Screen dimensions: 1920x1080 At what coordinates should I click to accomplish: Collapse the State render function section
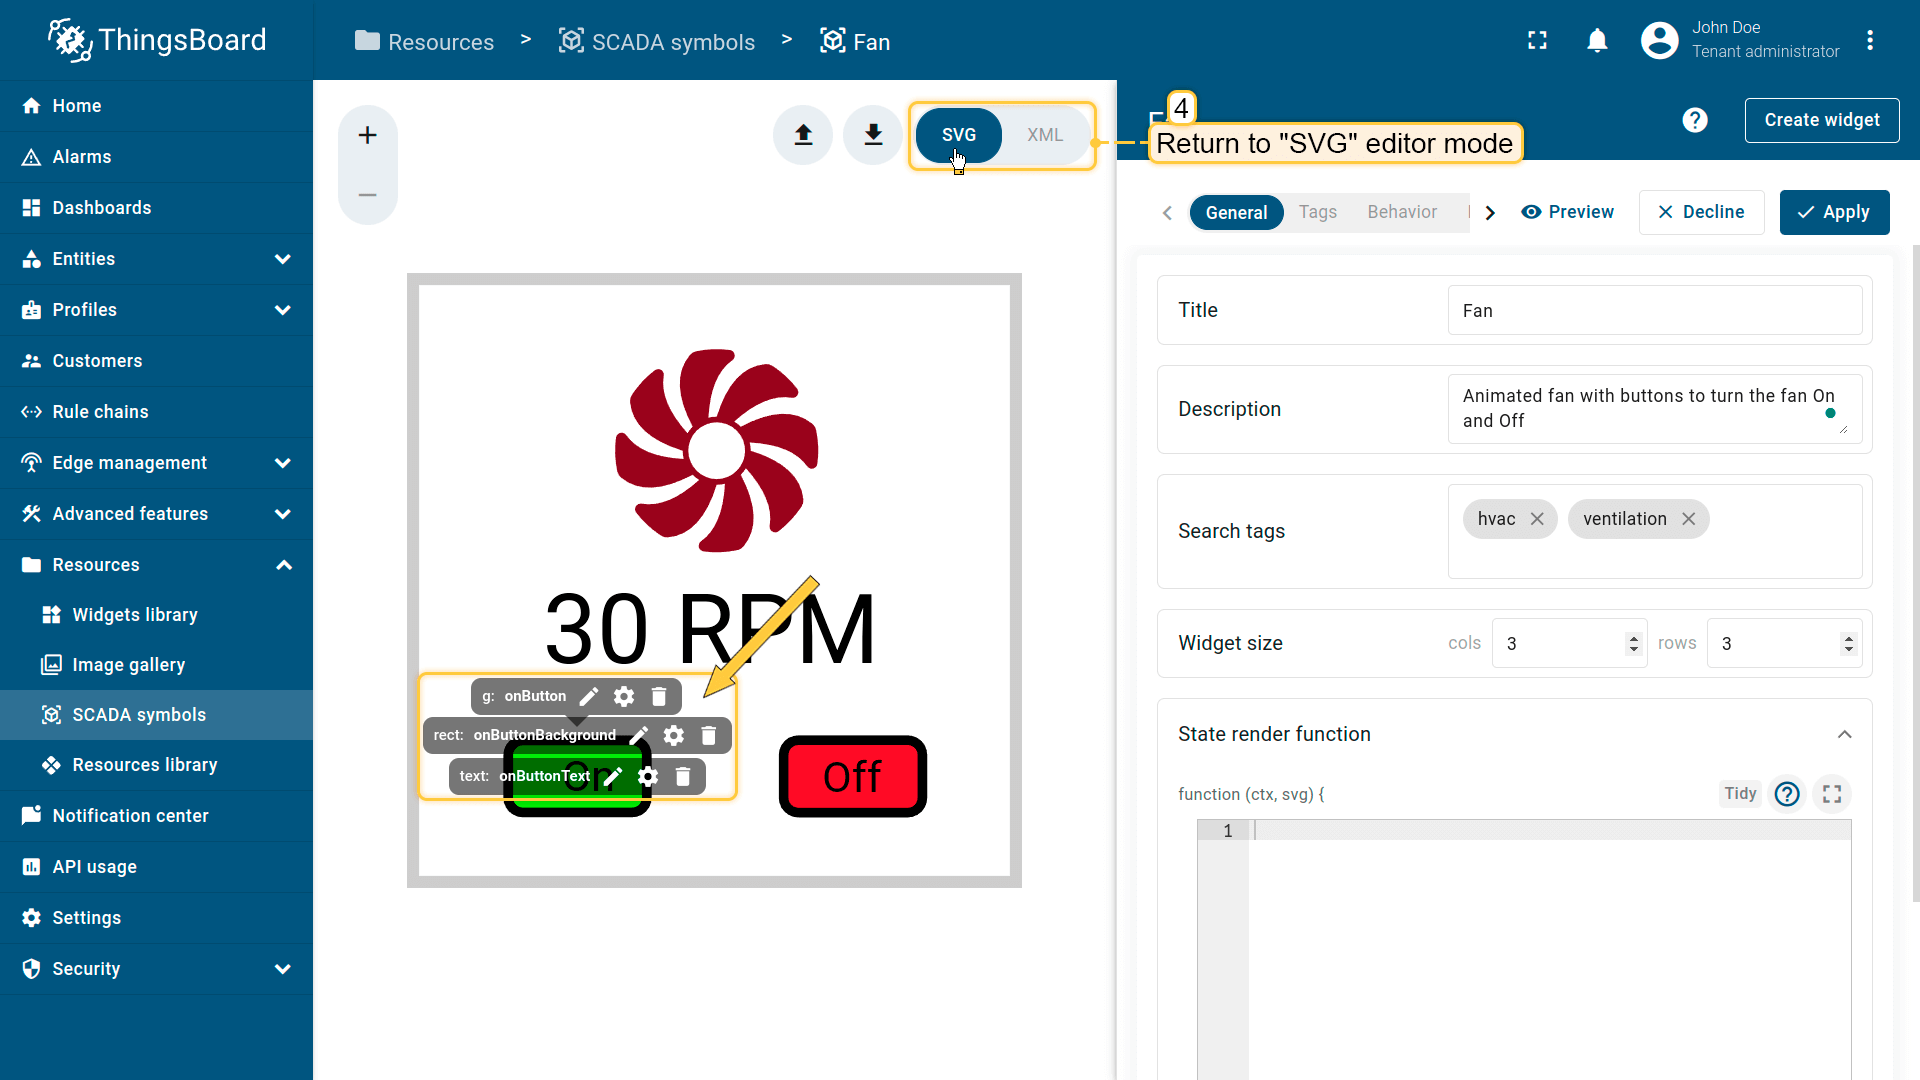point(1844,734)
